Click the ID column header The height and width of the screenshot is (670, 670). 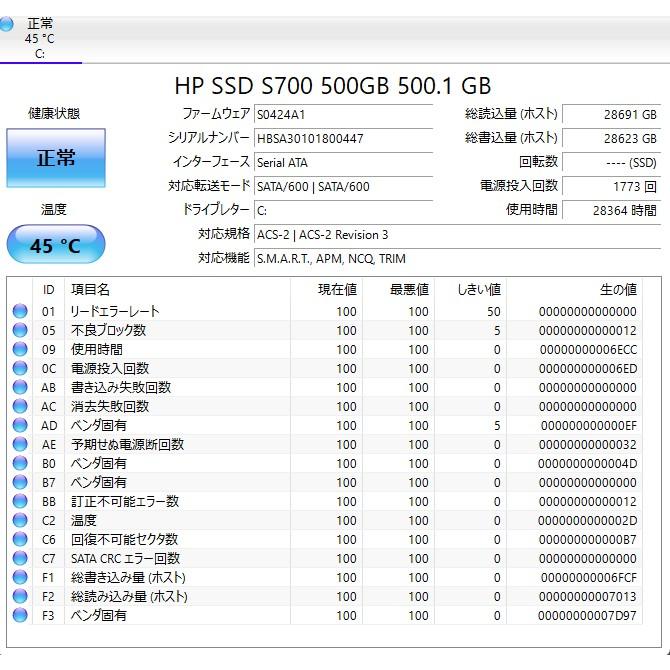[x=49, y=290]
